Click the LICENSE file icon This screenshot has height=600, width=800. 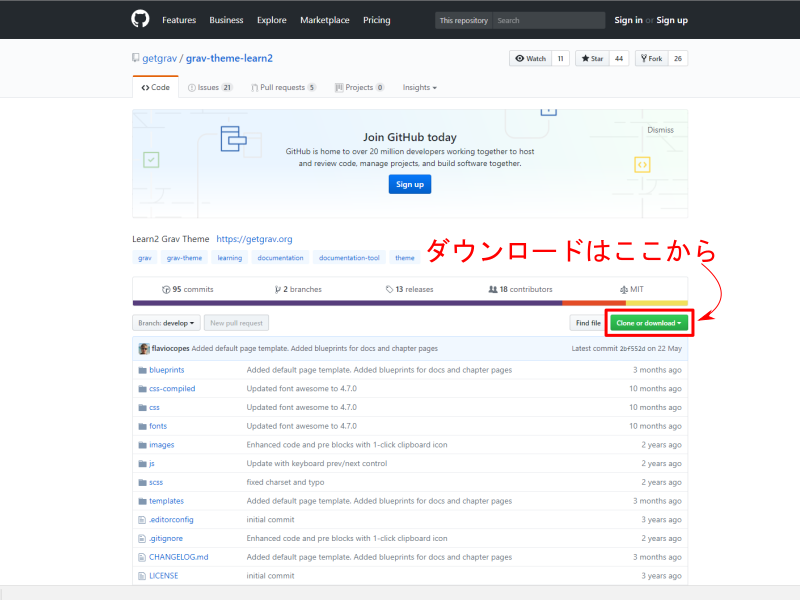pos(142,576)
